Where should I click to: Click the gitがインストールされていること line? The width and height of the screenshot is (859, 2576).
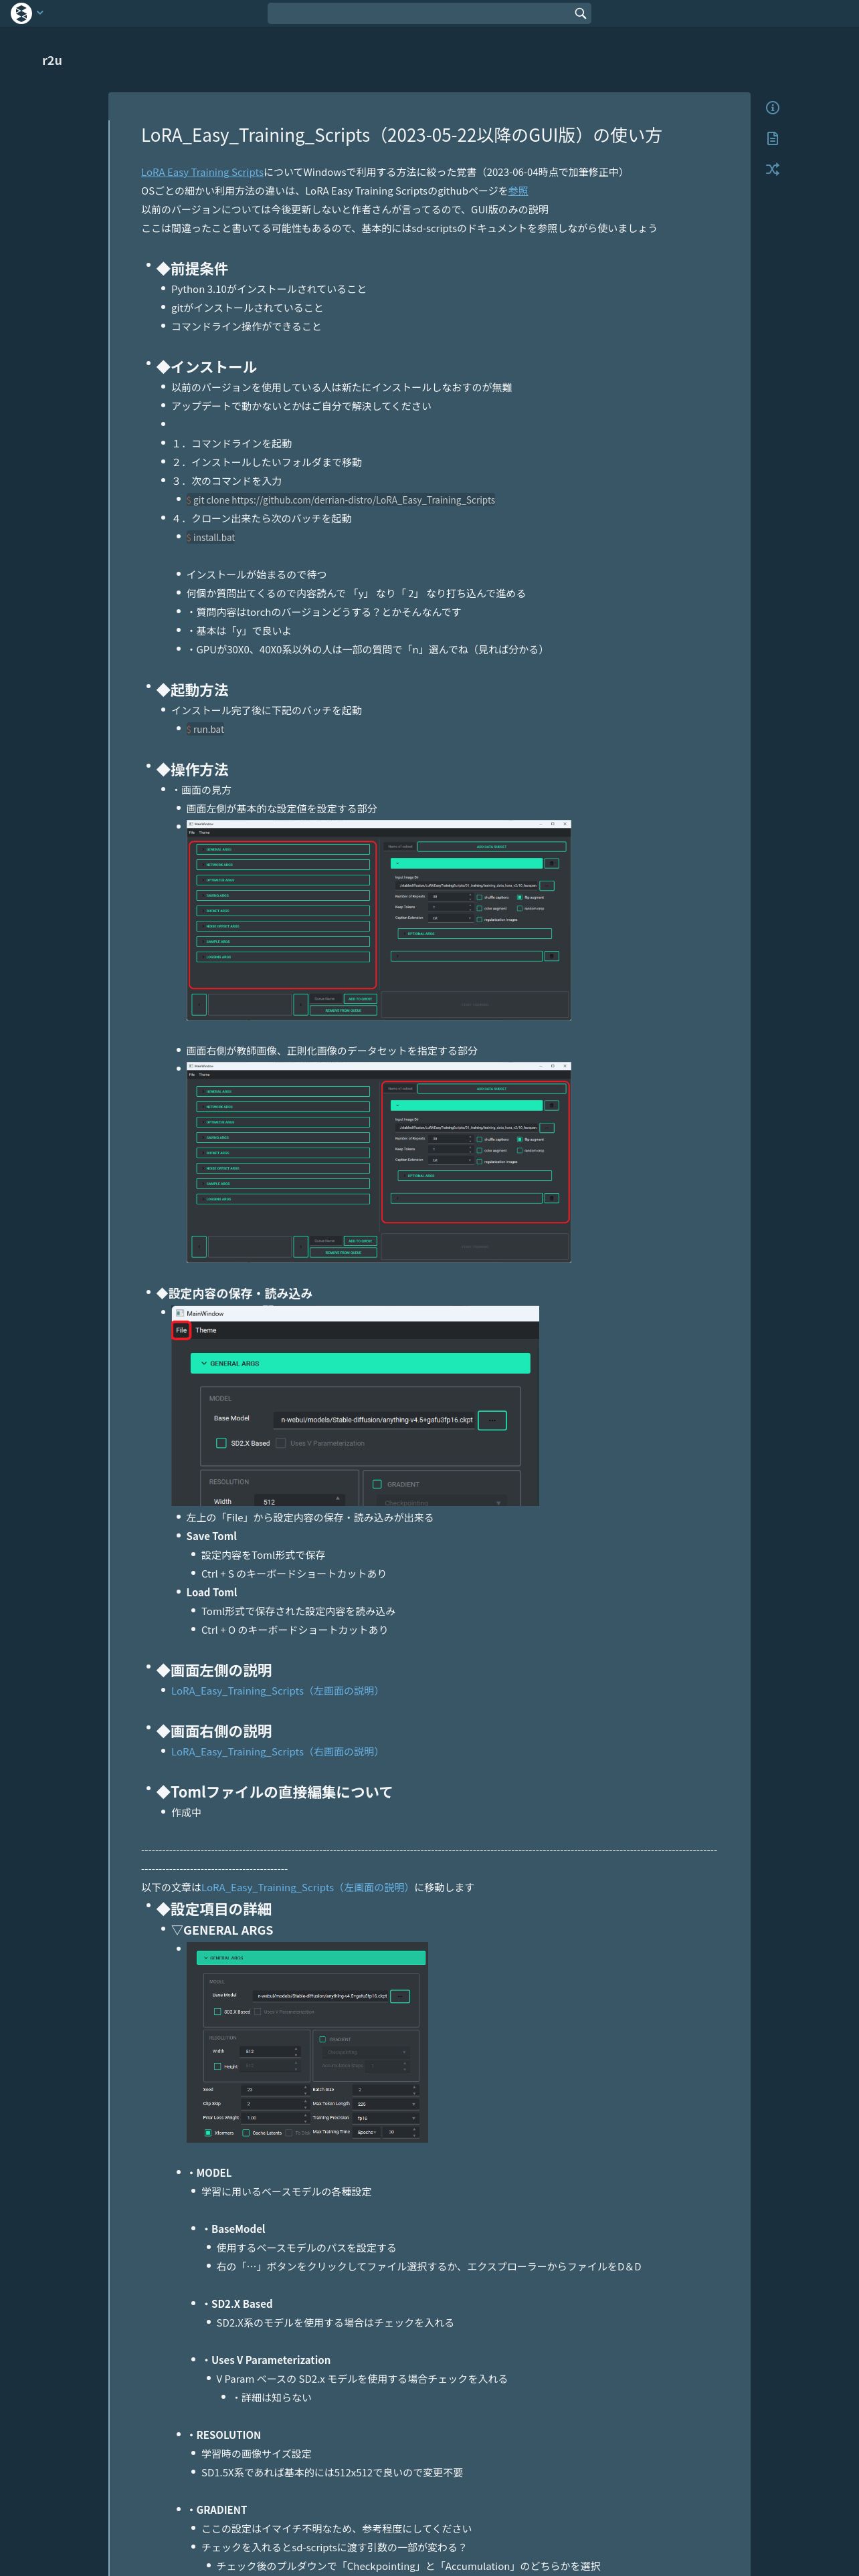pyautogui.click(x=247, y=308)
